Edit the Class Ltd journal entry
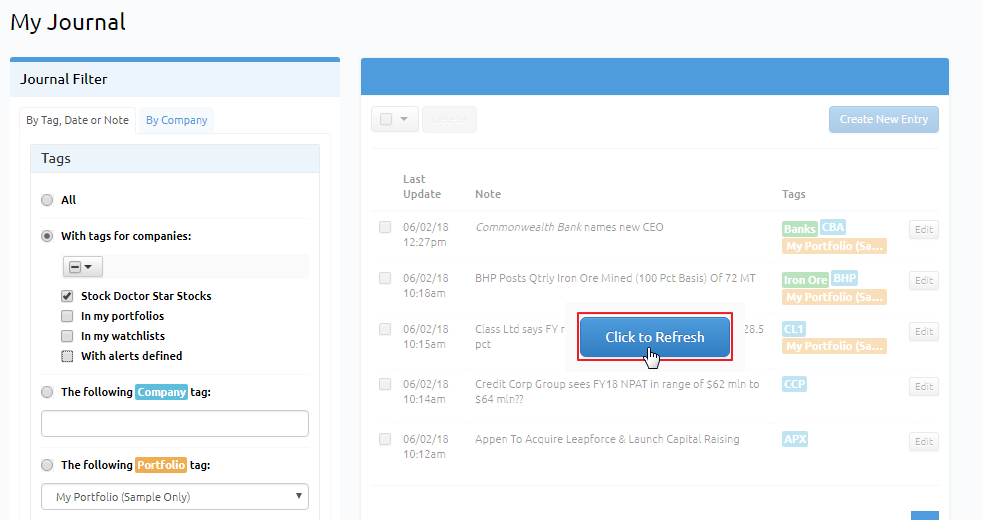Screen dimensions: 983x520 tap(923, 331)
